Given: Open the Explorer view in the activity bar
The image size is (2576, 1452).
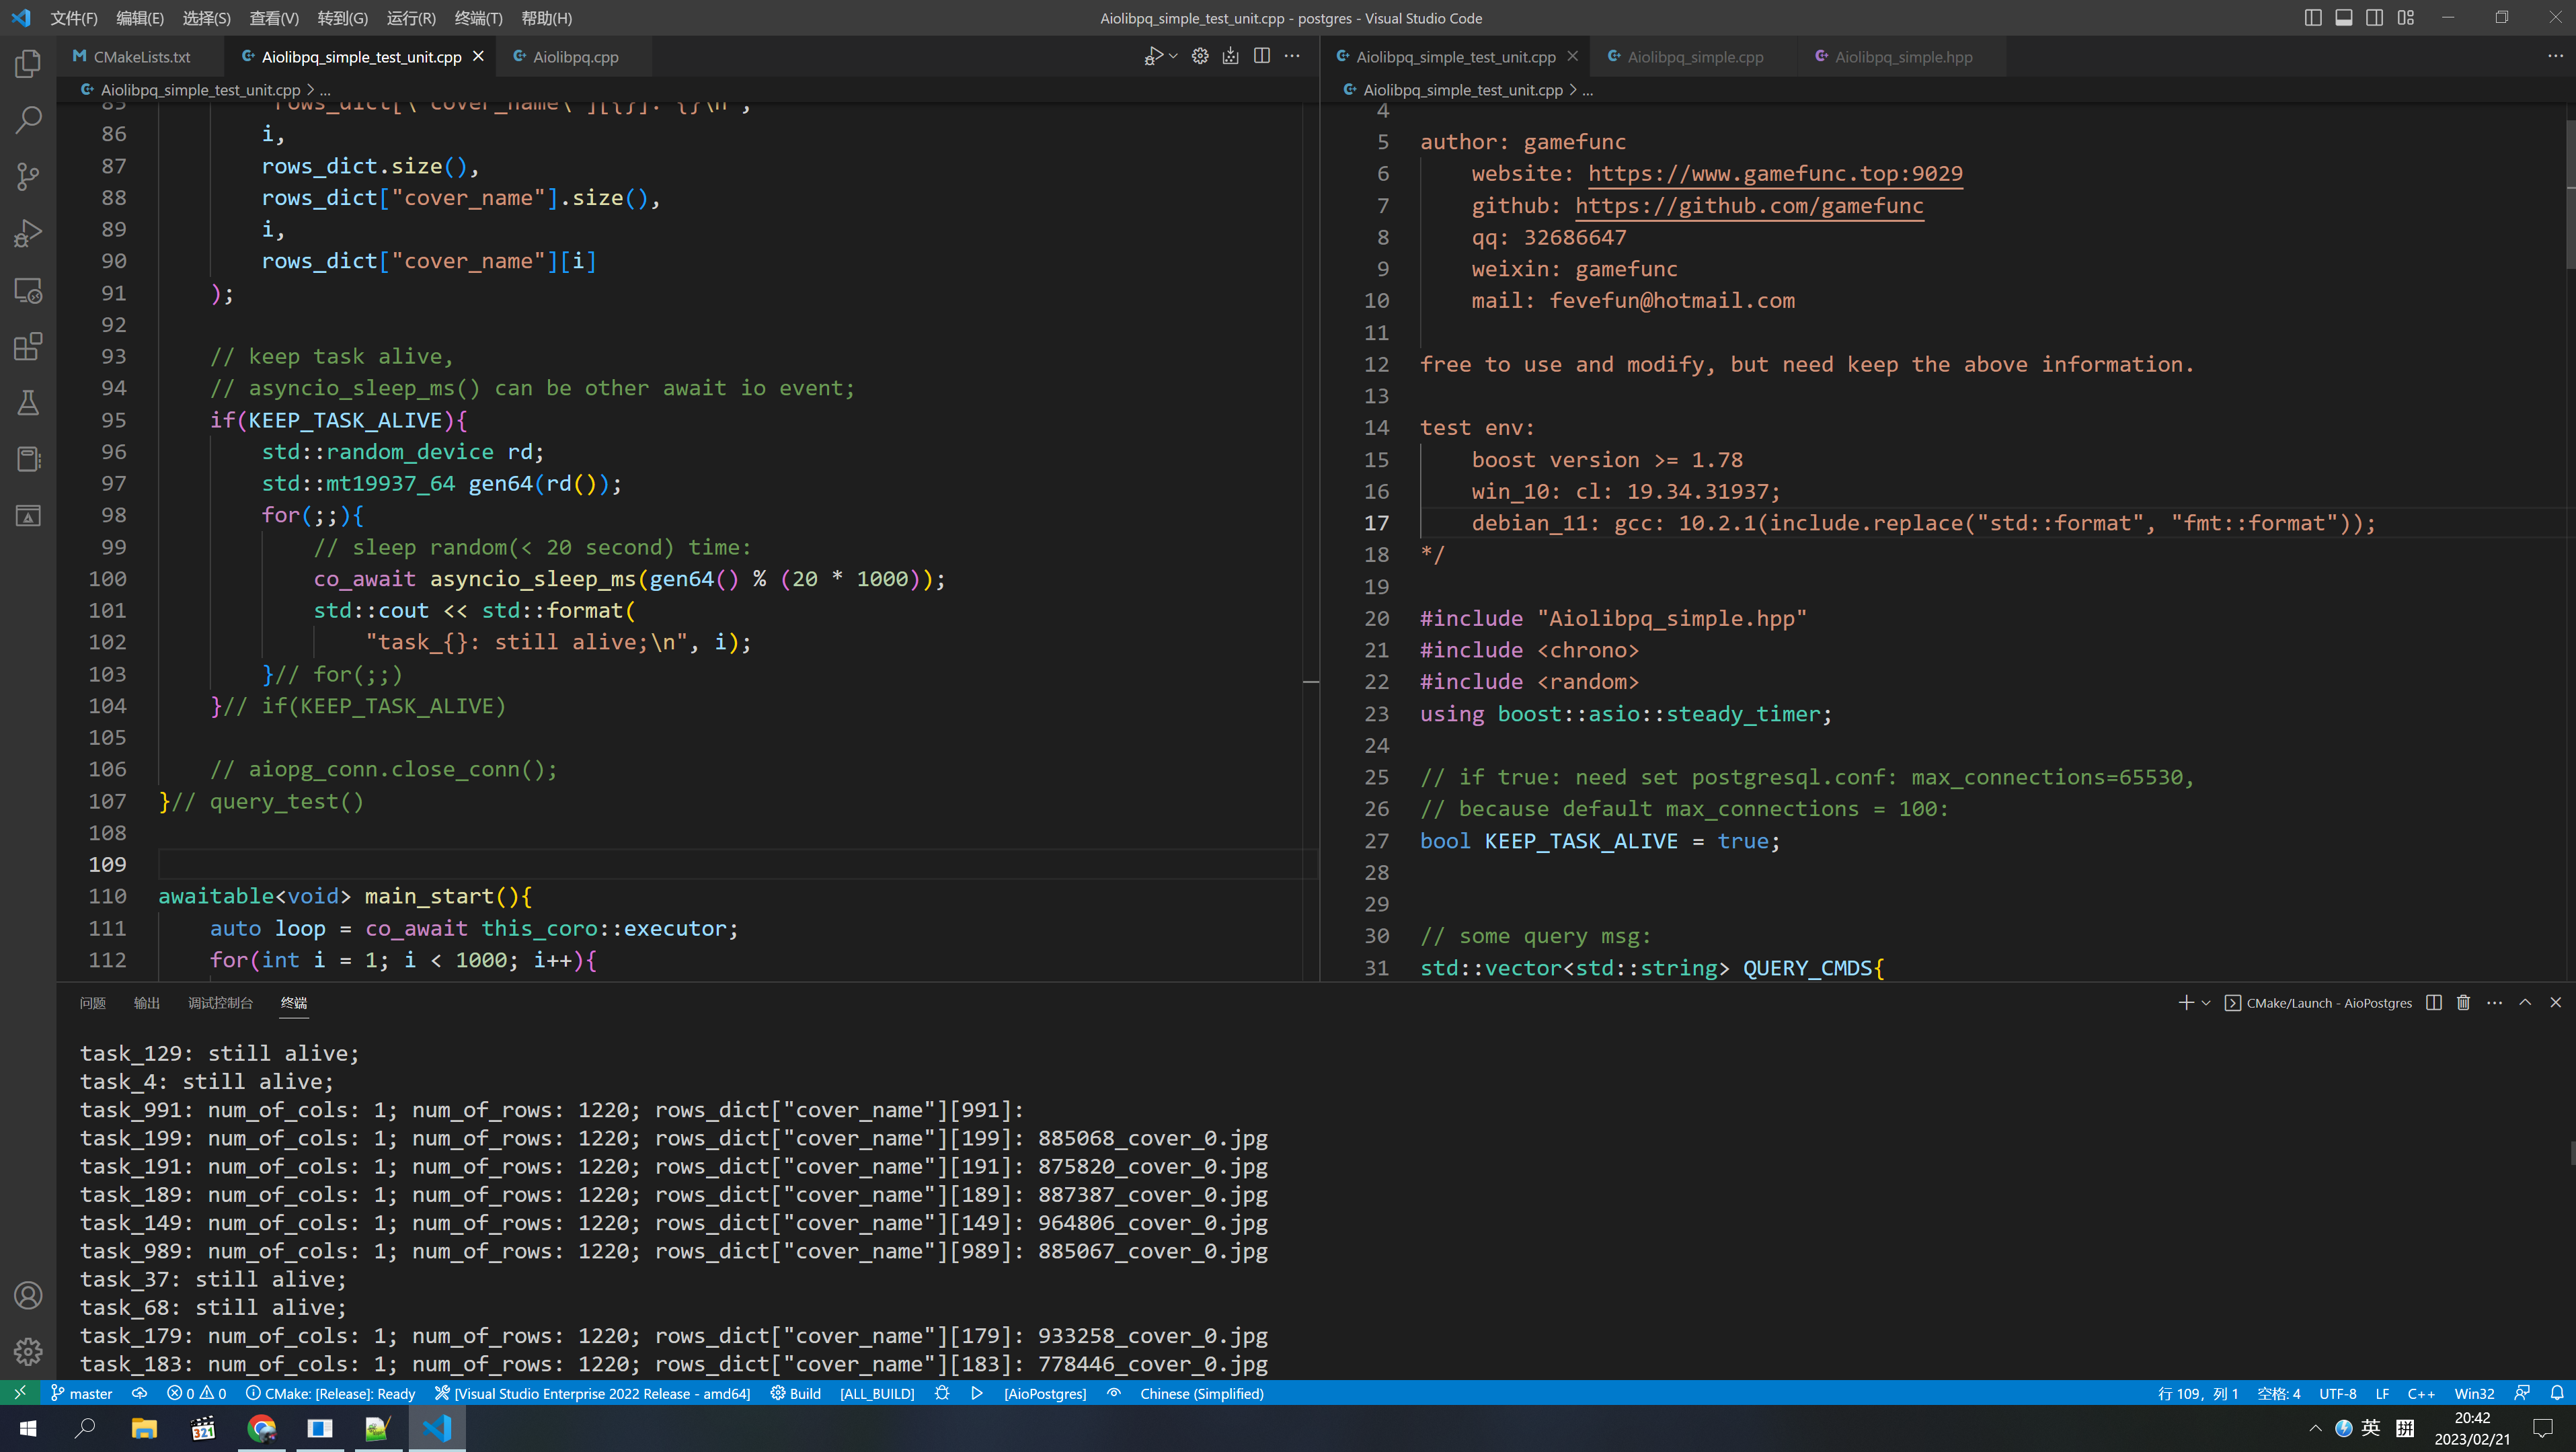Looking at the screenshot, I should [x=28, y=64].
